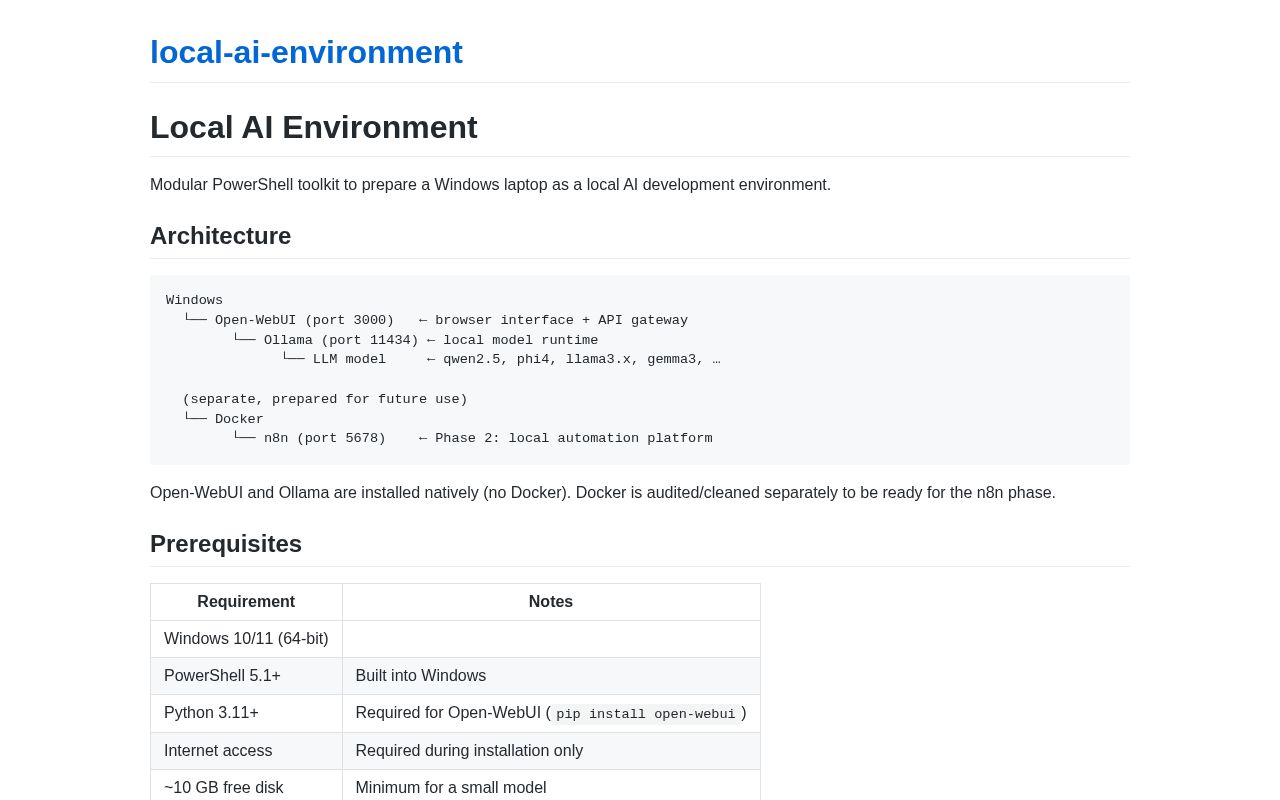Click the LLM model code line
The image size is (1280, 800).
500,360
